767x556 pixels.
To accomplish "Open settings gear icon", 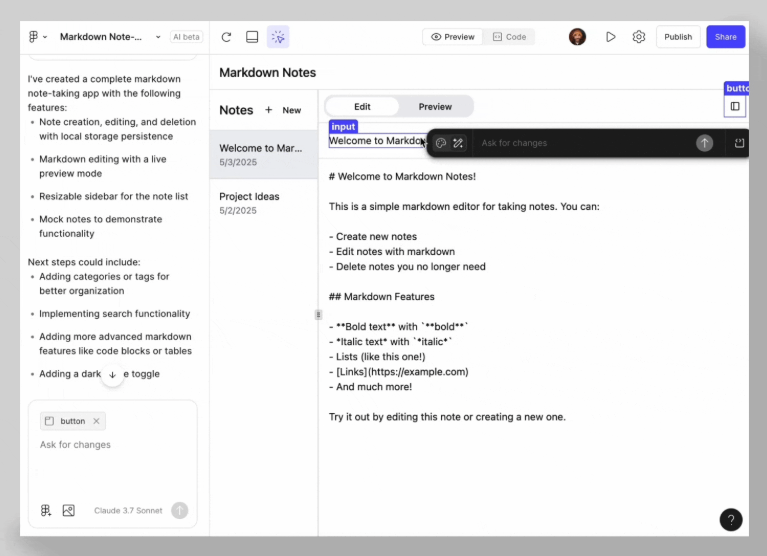I will [x=638, y=37].
